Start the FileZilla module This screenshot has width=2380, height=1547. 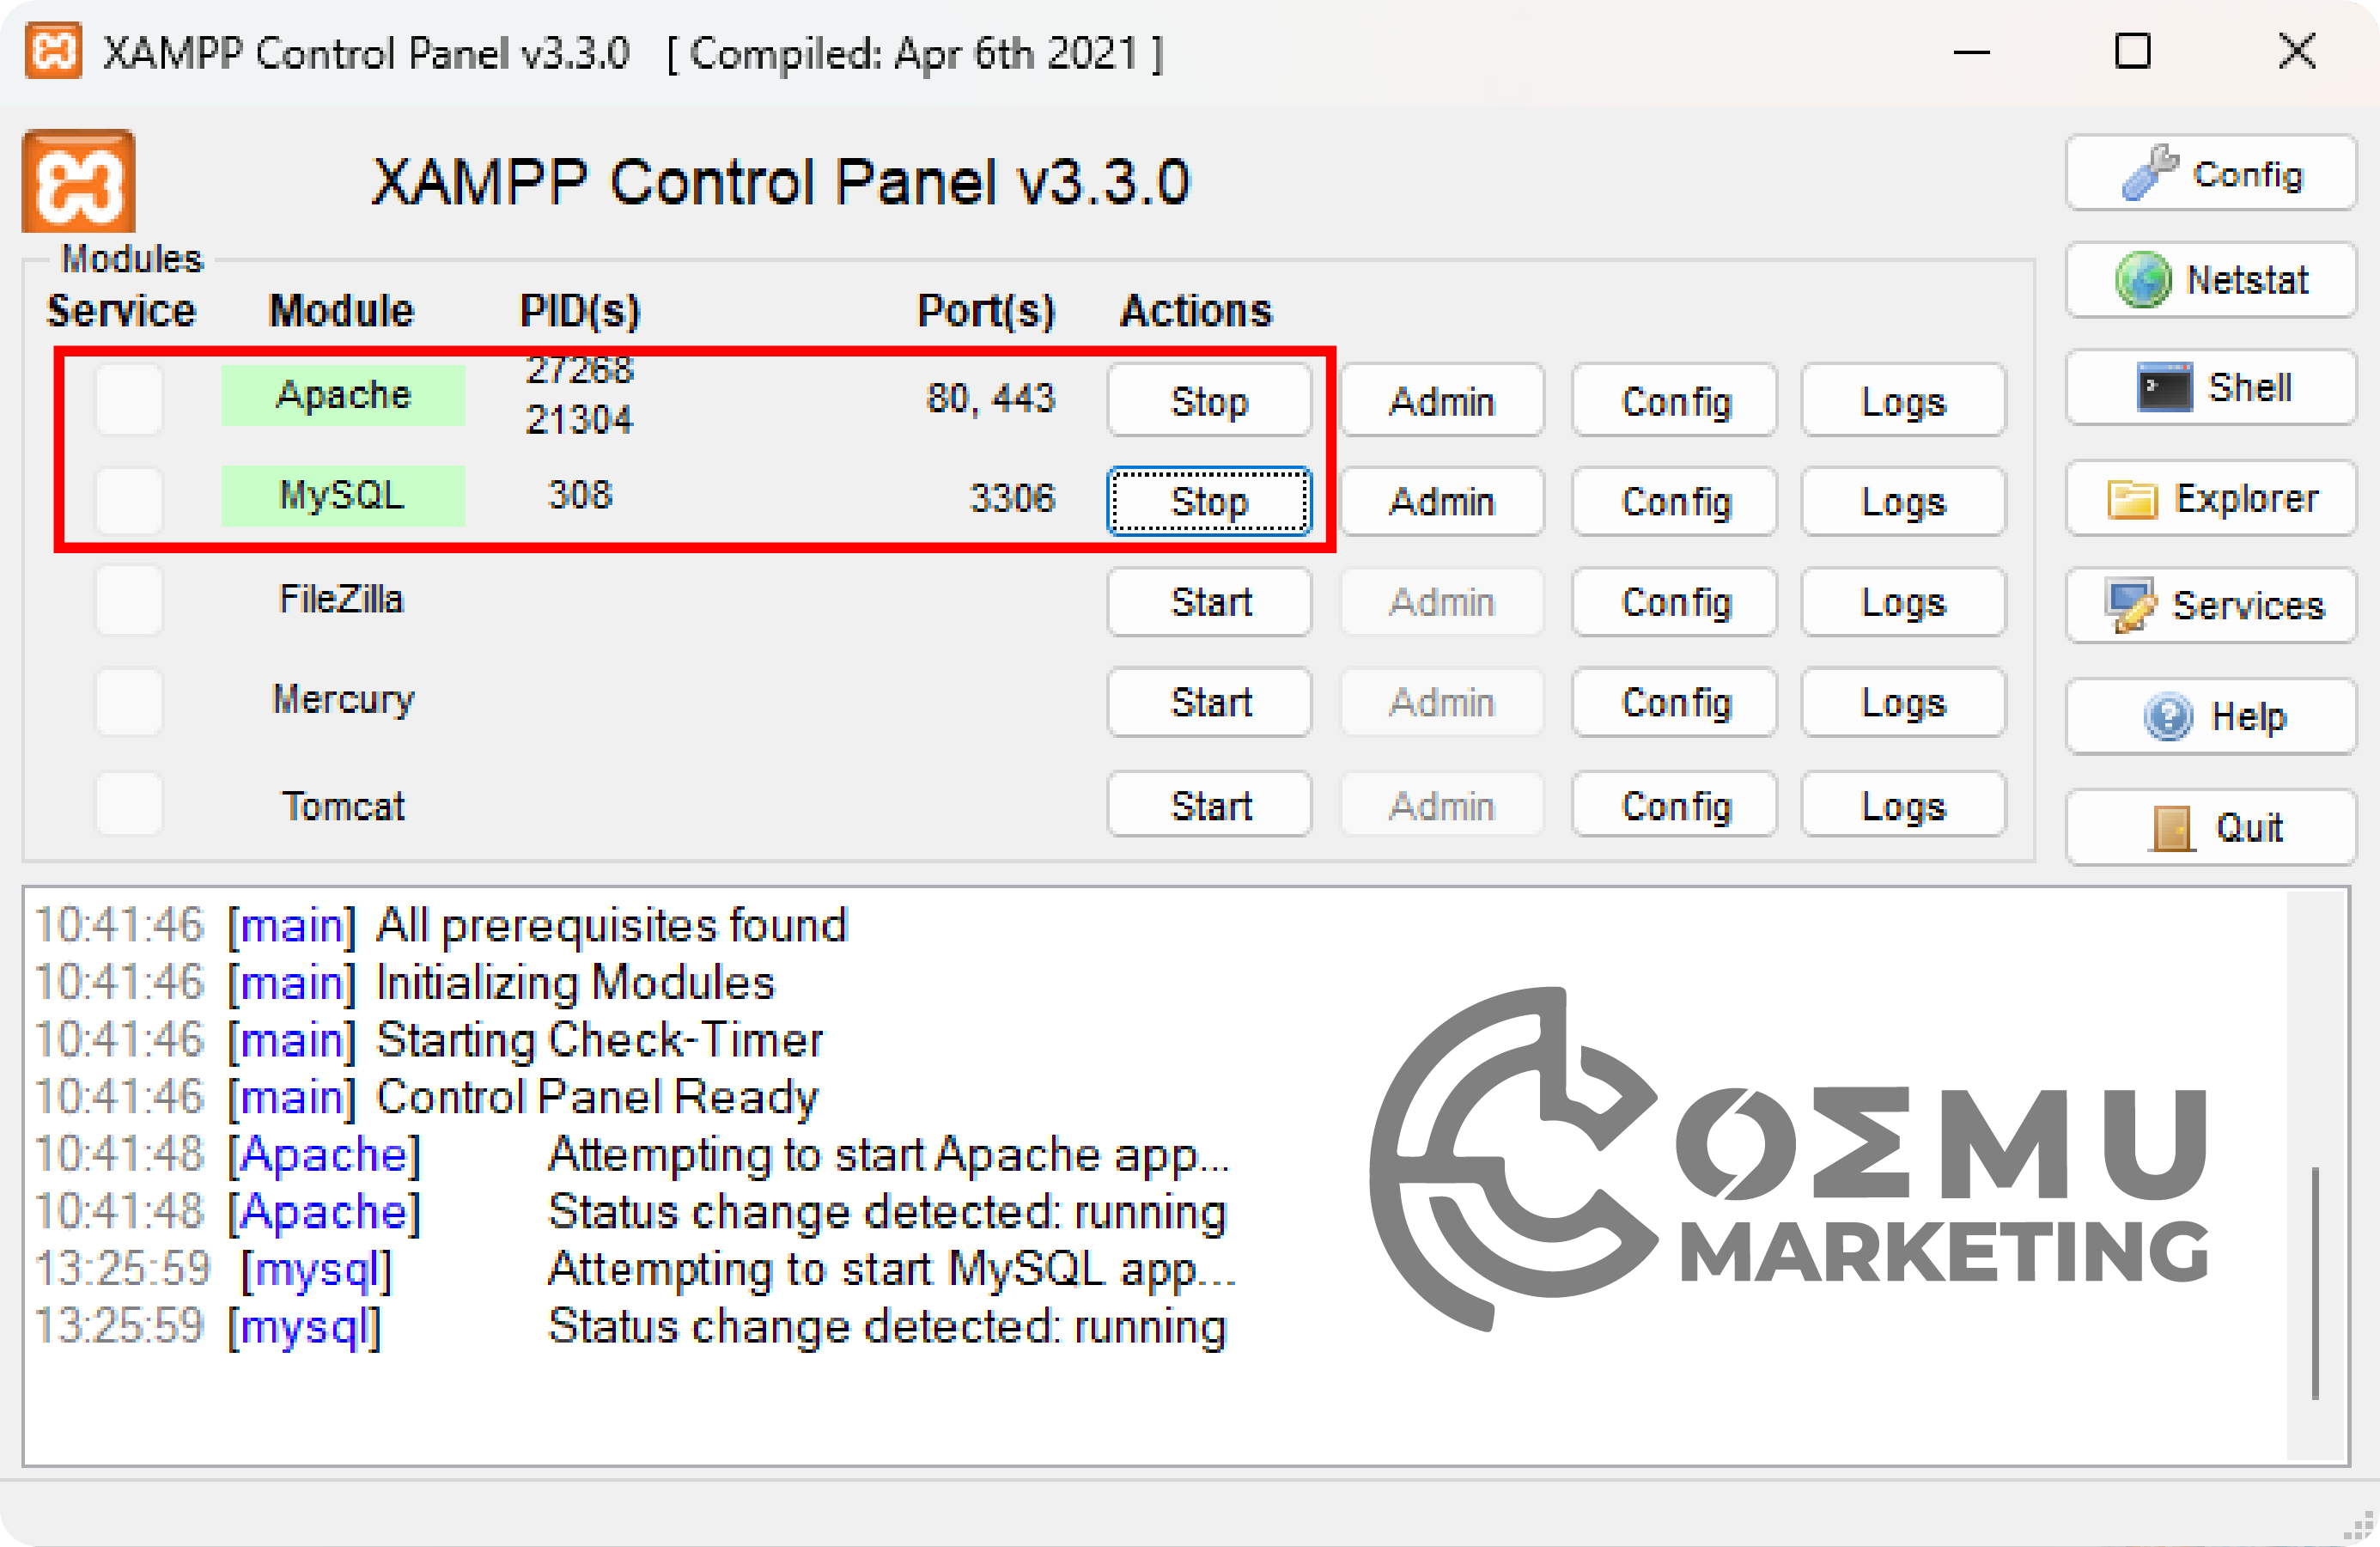[x=1209, y=602]
